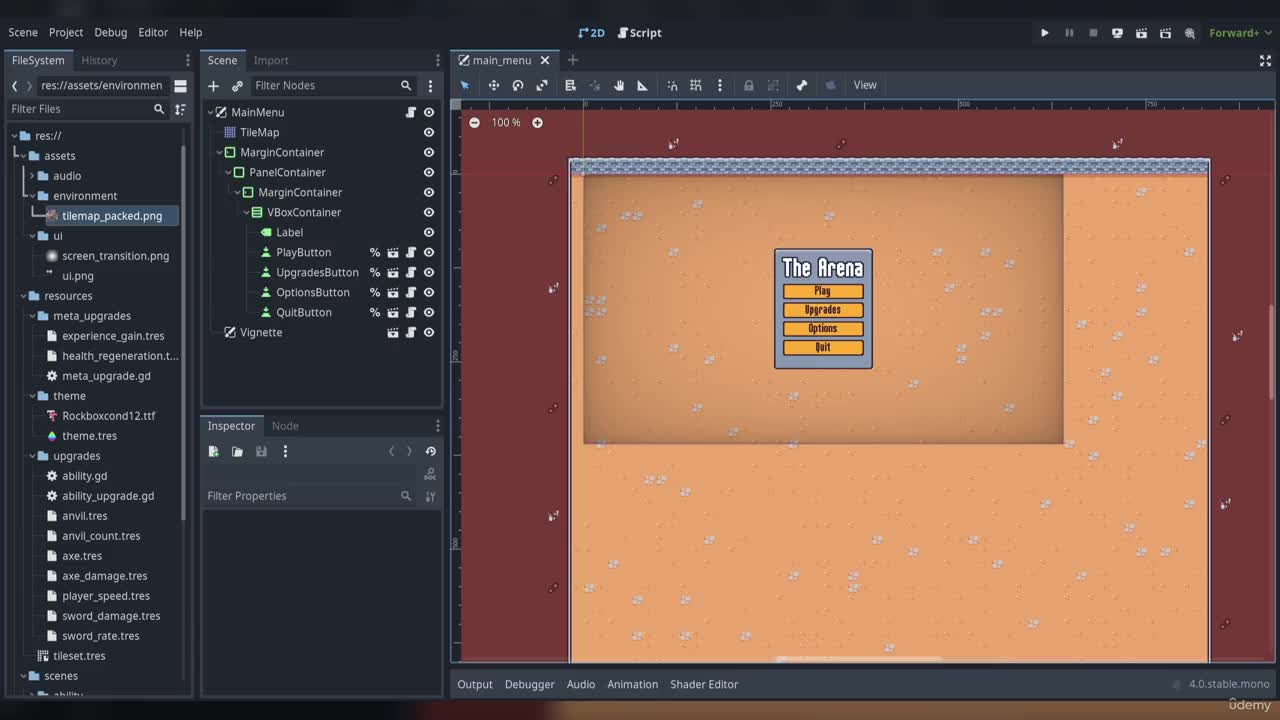Collapse the MainMenu root node
The width and height of the screenshot is (1280, 720).
[x=210, y=112]
